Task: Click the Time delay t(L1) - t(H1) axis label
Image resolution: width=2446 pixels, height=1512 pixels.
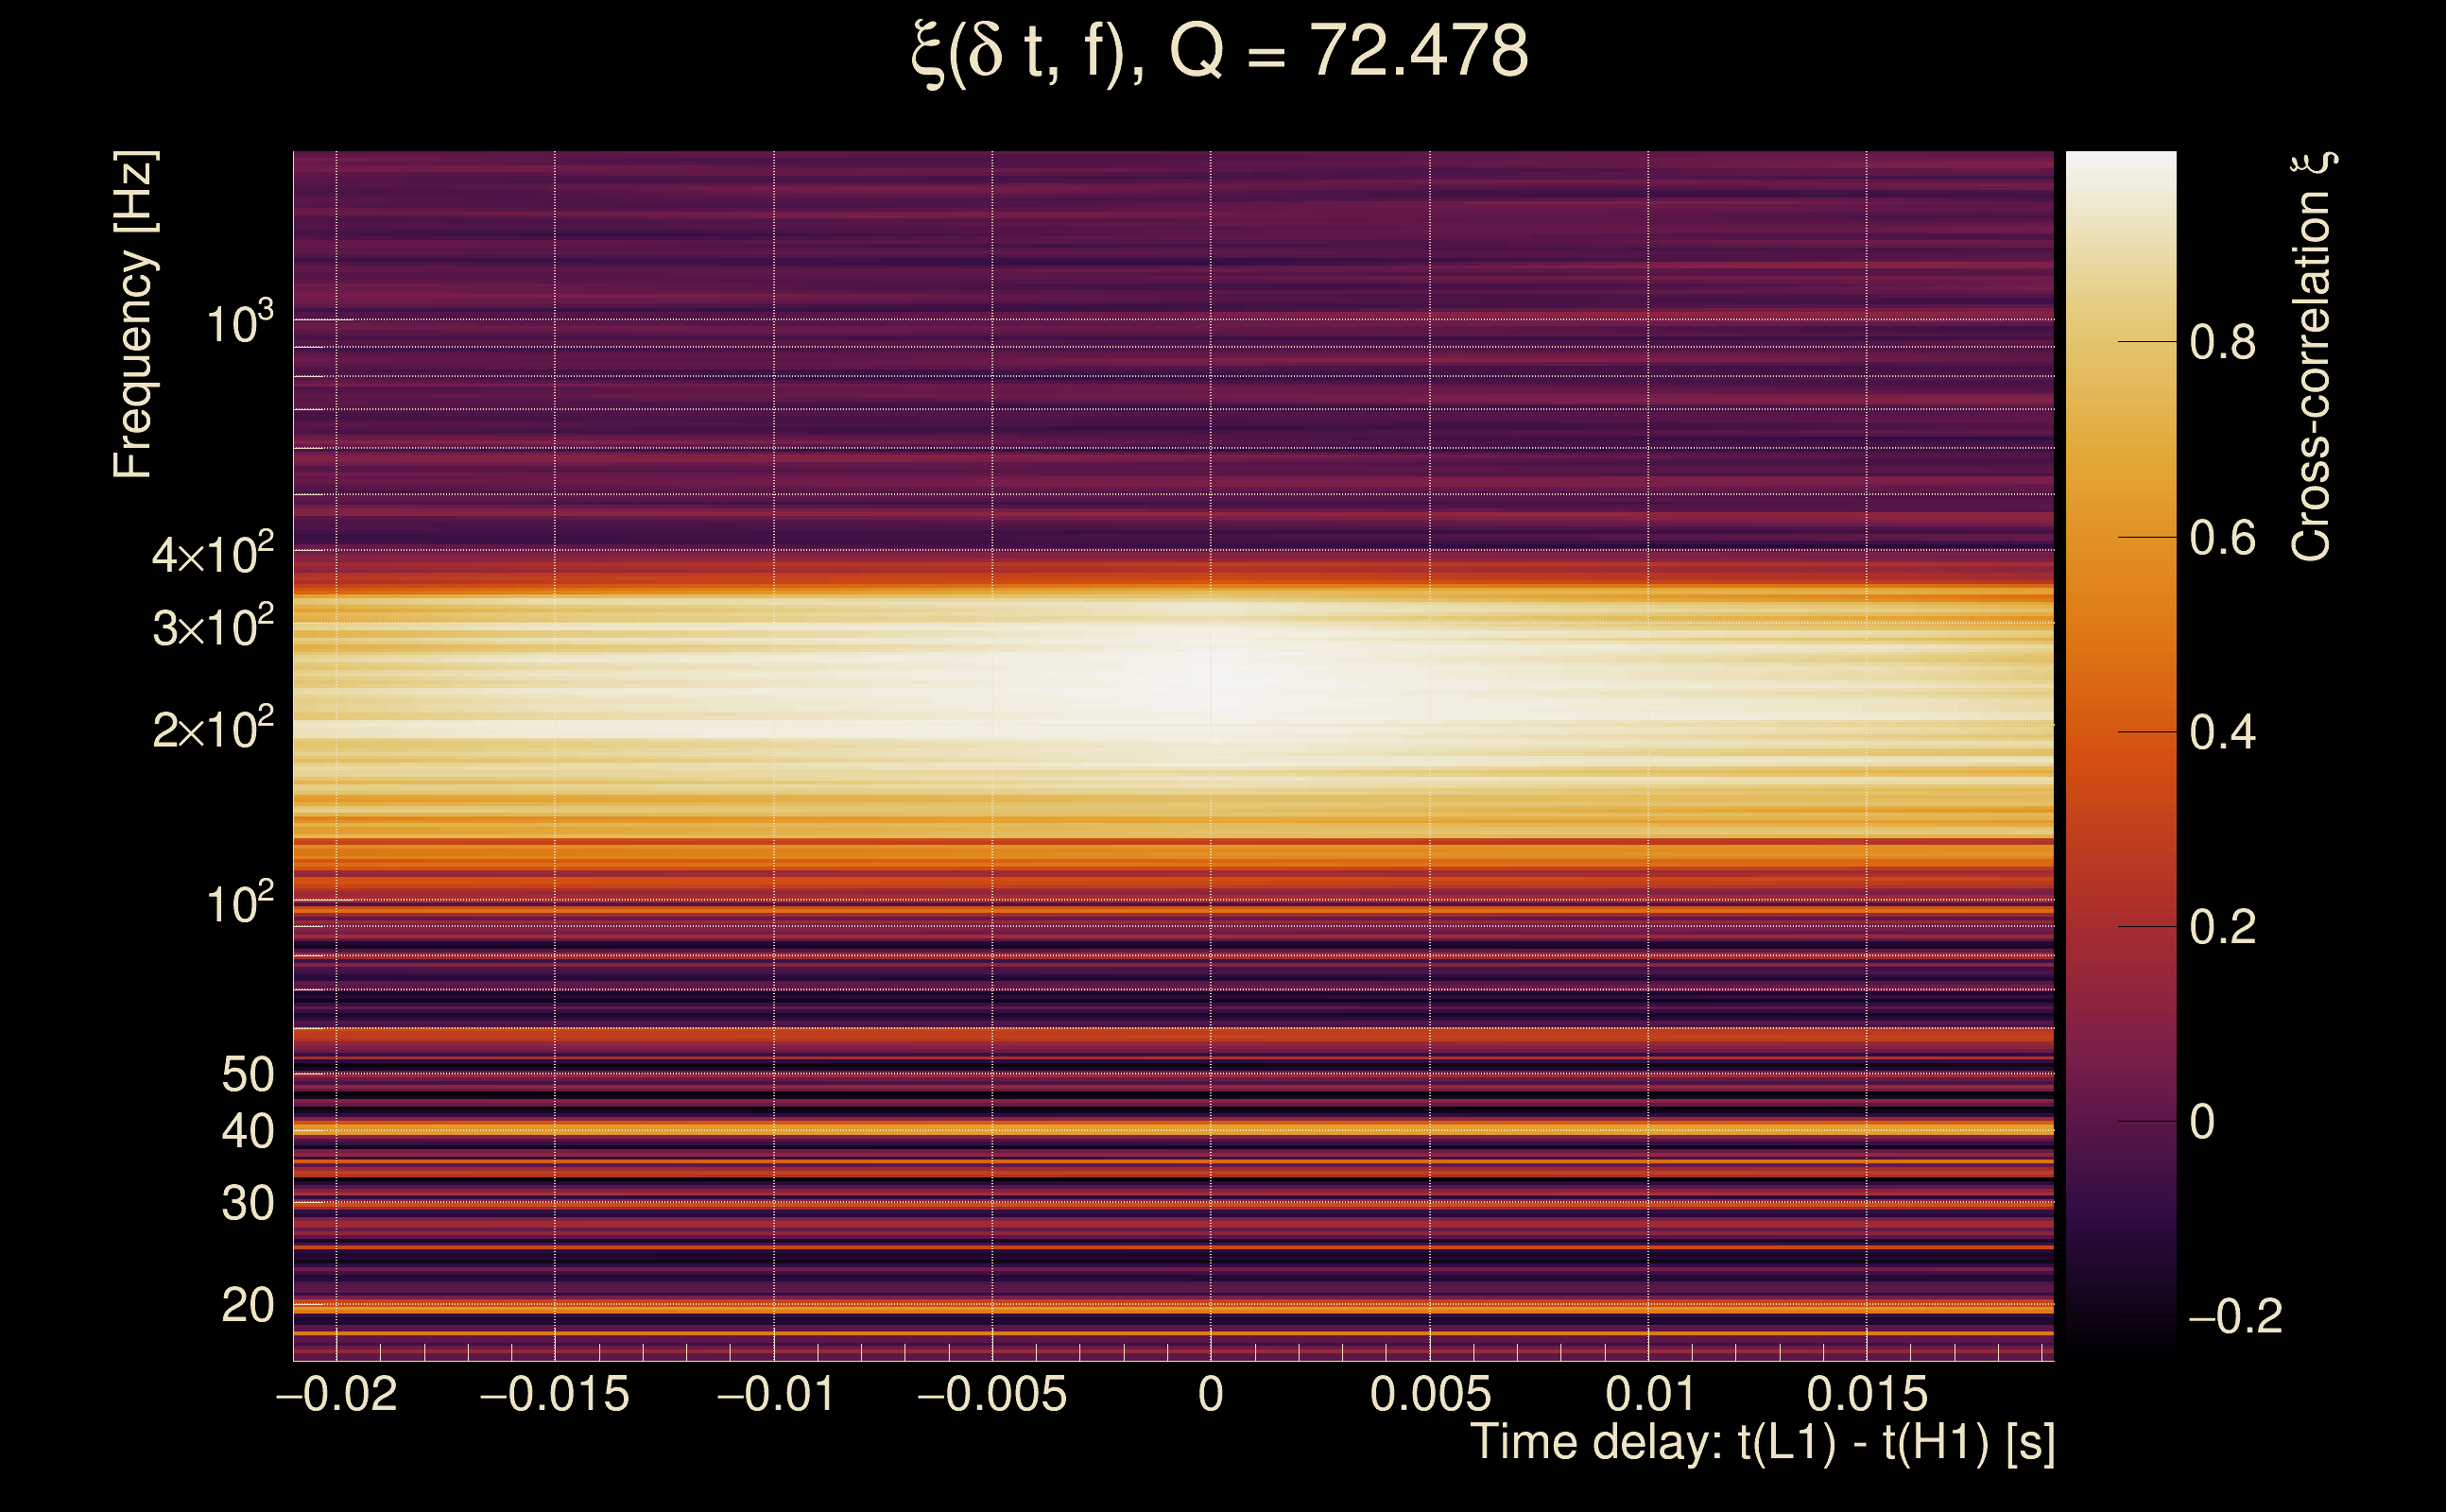Action: [x=1762, y=1443]
